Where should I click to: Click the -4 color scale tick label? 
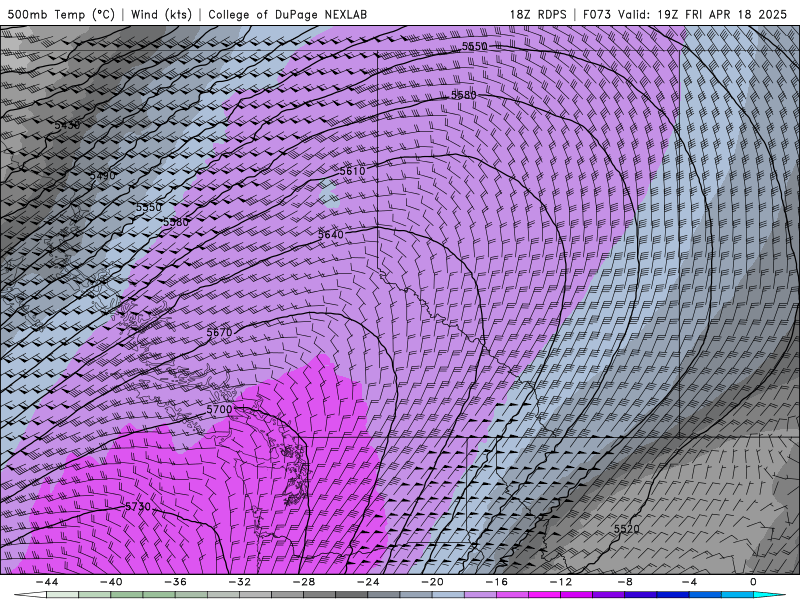(690, 582)
